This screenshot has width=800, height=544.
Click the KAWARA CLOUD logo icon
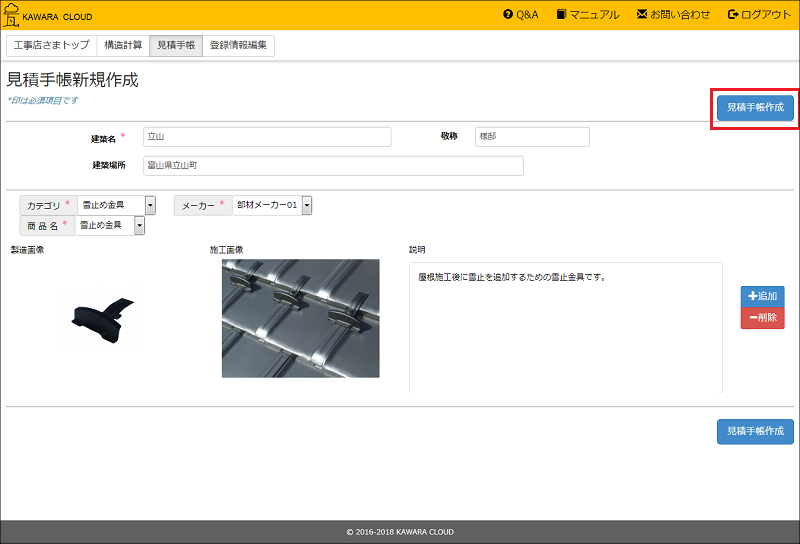pos(12,15)
